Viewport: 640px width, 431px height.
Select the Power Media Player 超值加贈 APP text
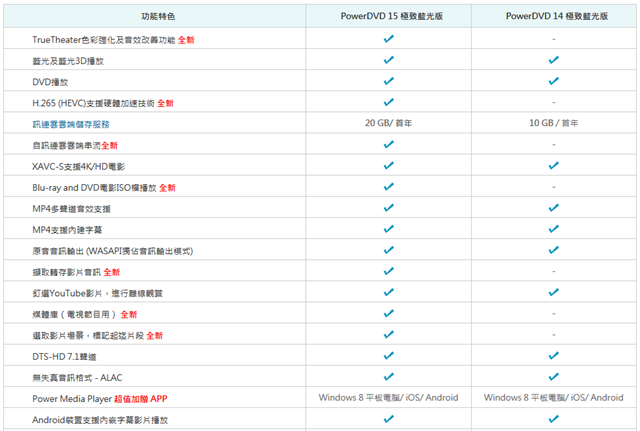100,399
